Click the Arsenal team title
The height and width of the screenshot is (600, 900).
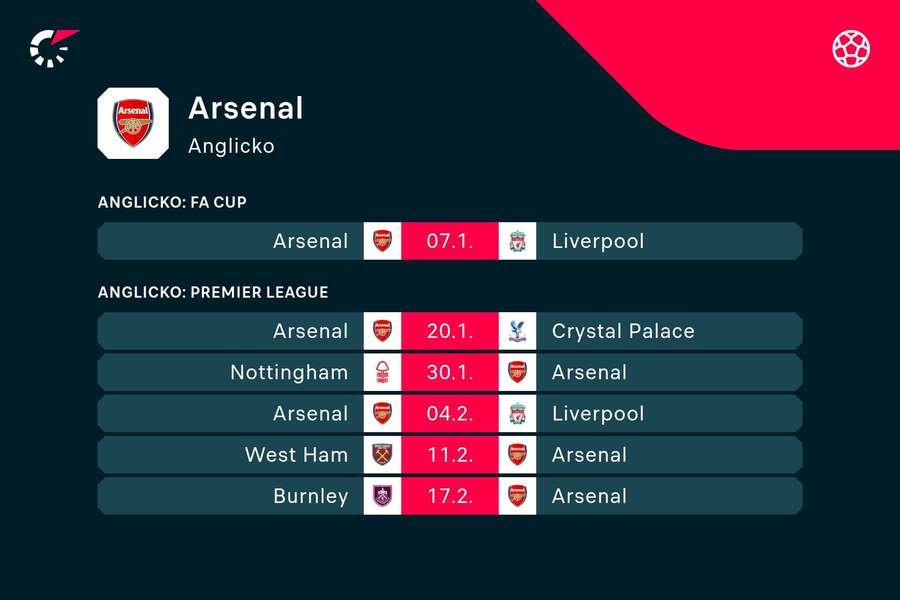246,108
